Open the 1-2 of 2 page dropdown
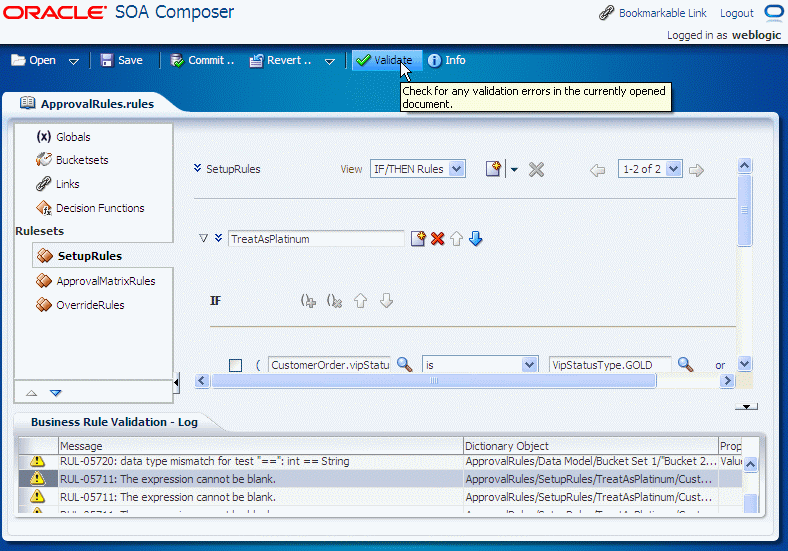The width and height of the screenshot is (788, 551). tap(650, 169)
